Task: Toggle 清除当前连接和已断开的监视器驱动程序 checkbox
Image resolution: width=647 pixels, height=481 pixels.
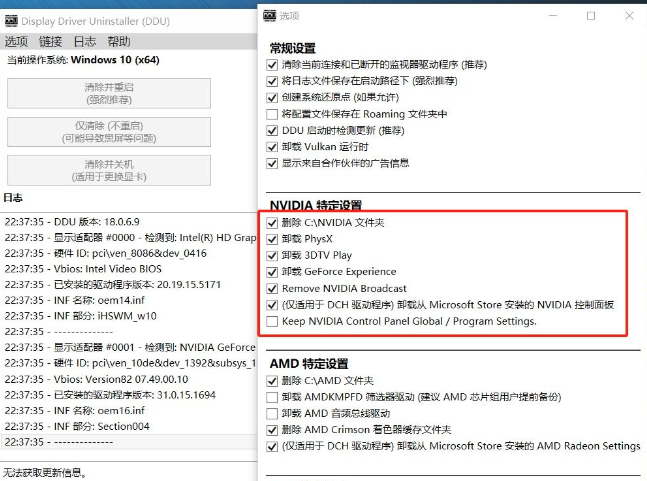Action: coord(272,65)
